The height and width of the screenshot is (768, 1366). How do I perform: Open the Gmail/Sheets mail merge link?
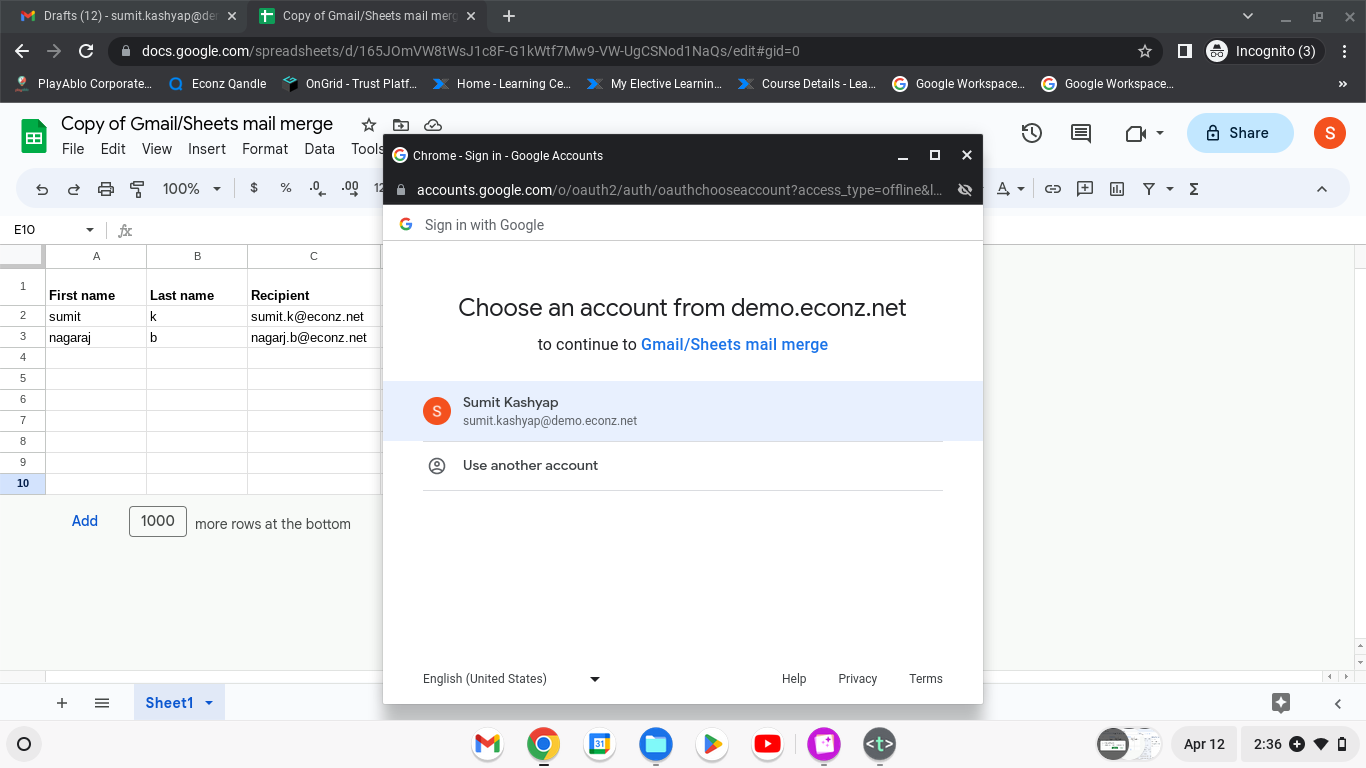(x=734, y=344)
